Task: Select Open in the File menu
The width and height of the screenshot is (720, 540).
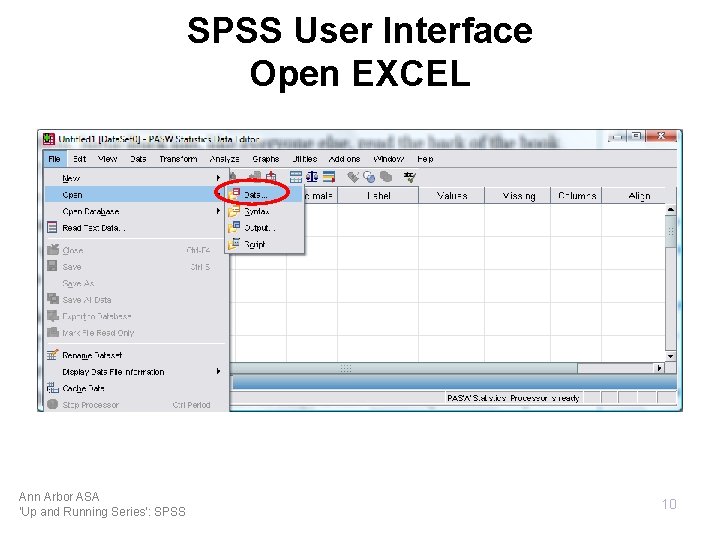Action: point(133,195)
